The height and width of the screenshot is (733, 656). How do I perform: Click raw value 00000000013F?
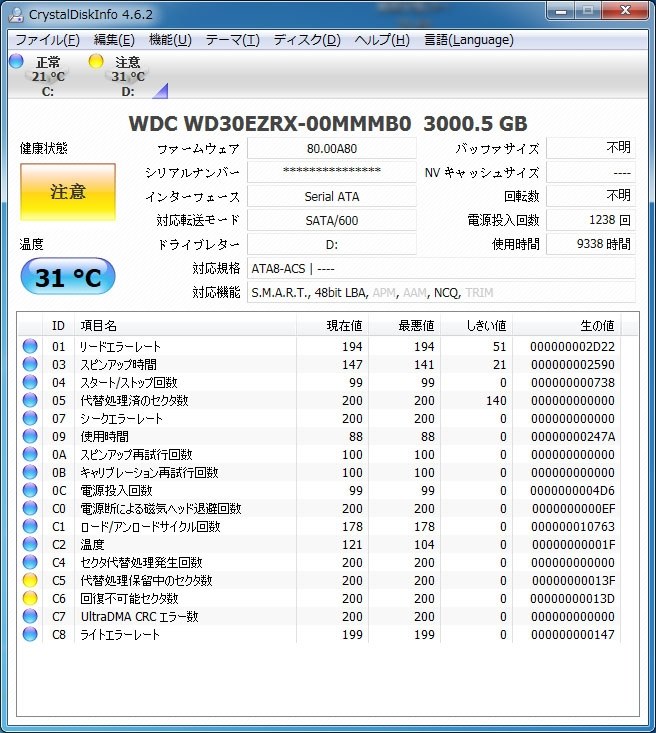(x=573, y=581)
